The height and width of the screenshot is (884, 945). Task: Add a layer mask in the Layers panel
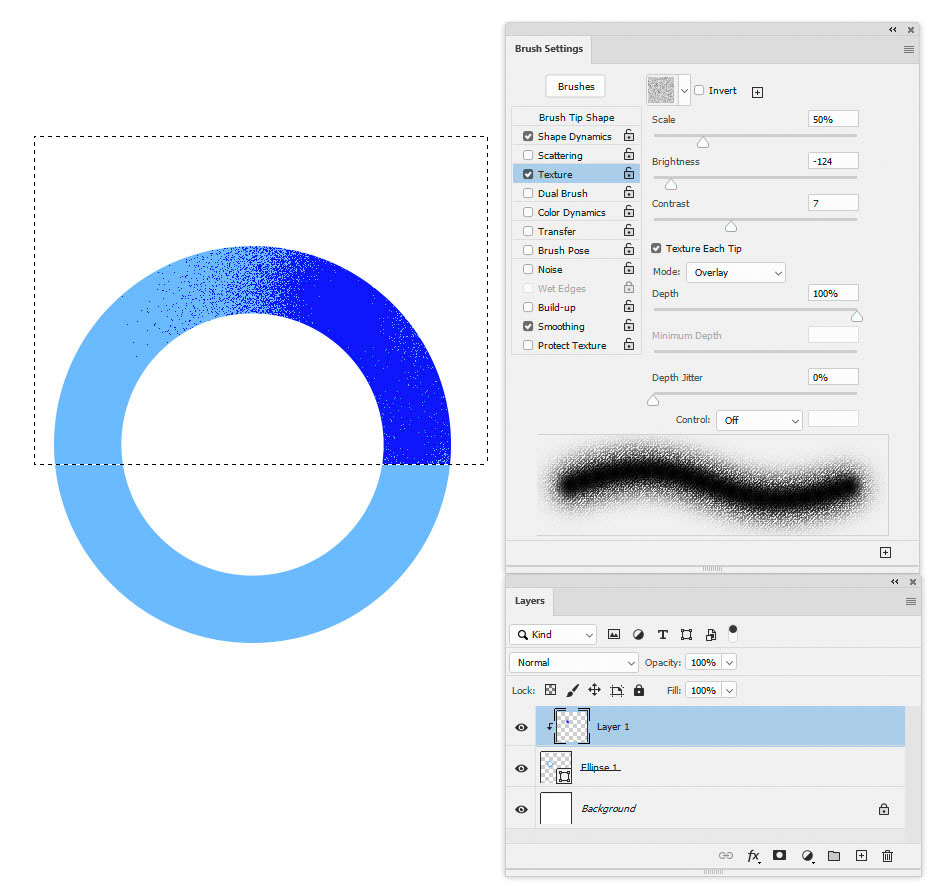tap(779, 856)
